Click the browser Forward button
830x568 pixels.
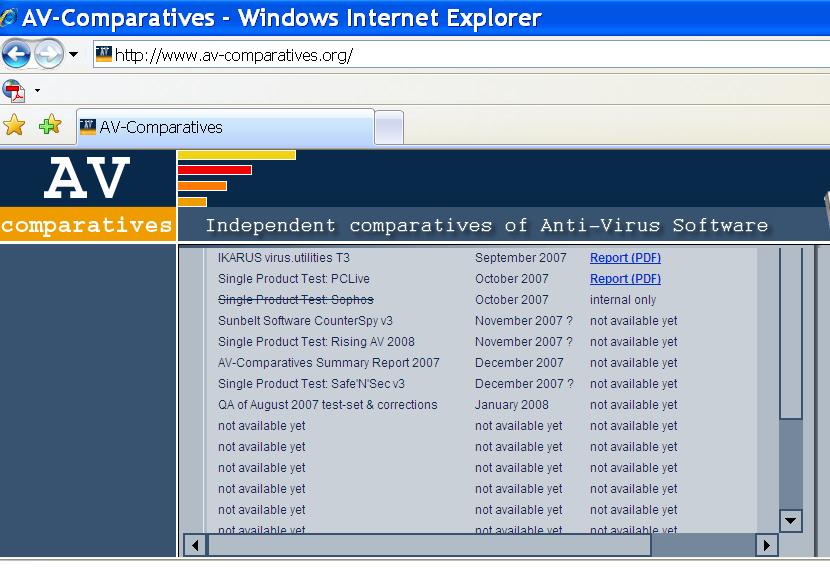point(49,54)
